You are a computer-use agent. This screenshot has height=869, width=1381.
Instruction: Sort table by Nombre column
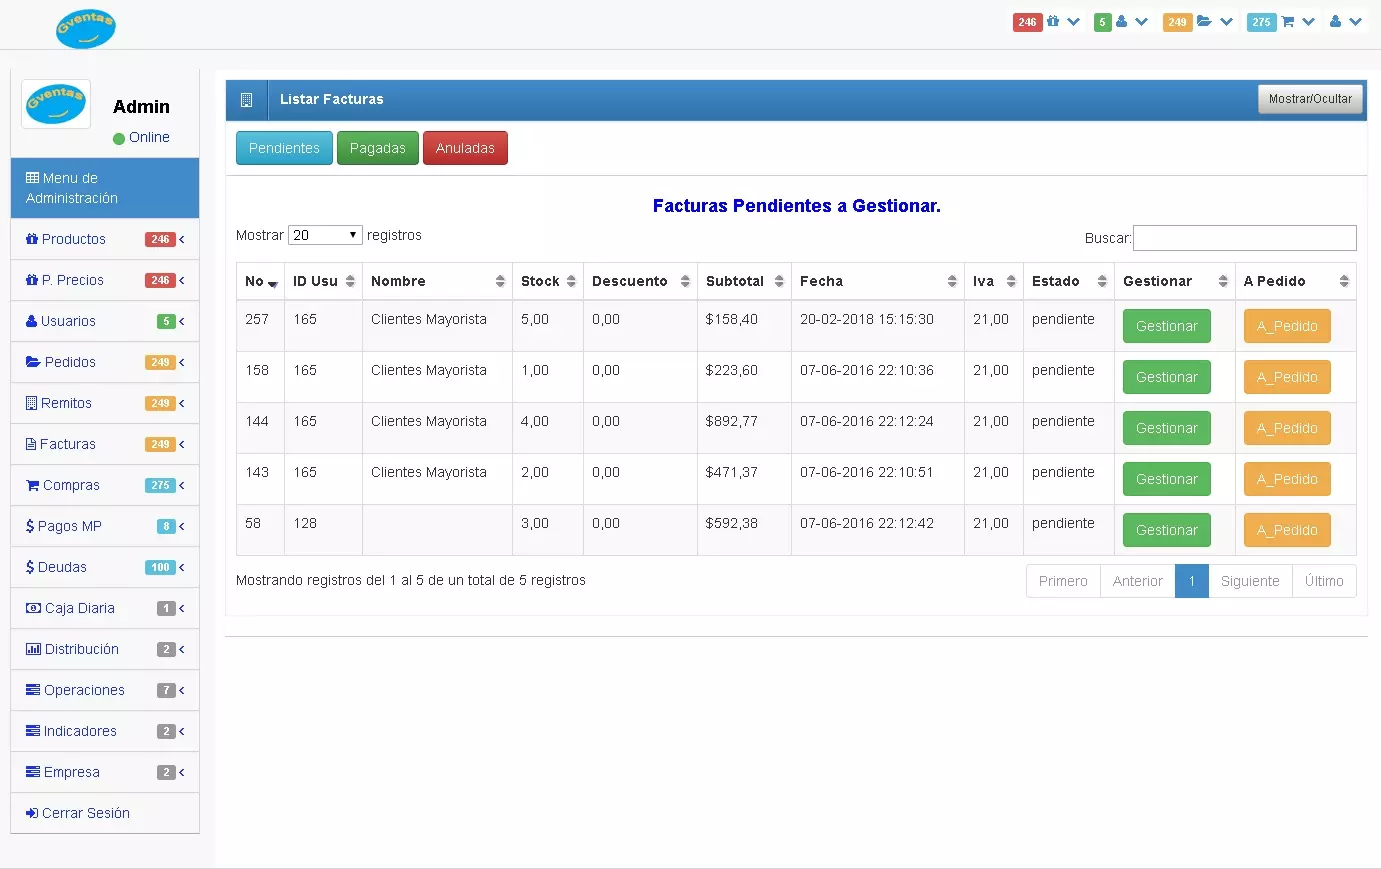pos(437,281)
